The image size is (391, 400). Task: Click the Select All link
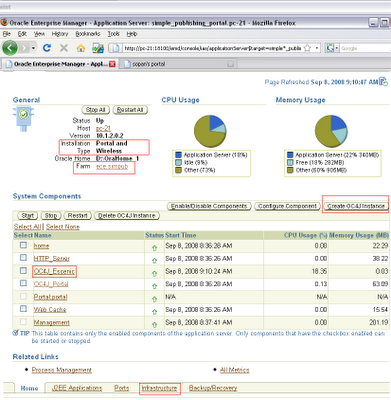pos(27,227)
